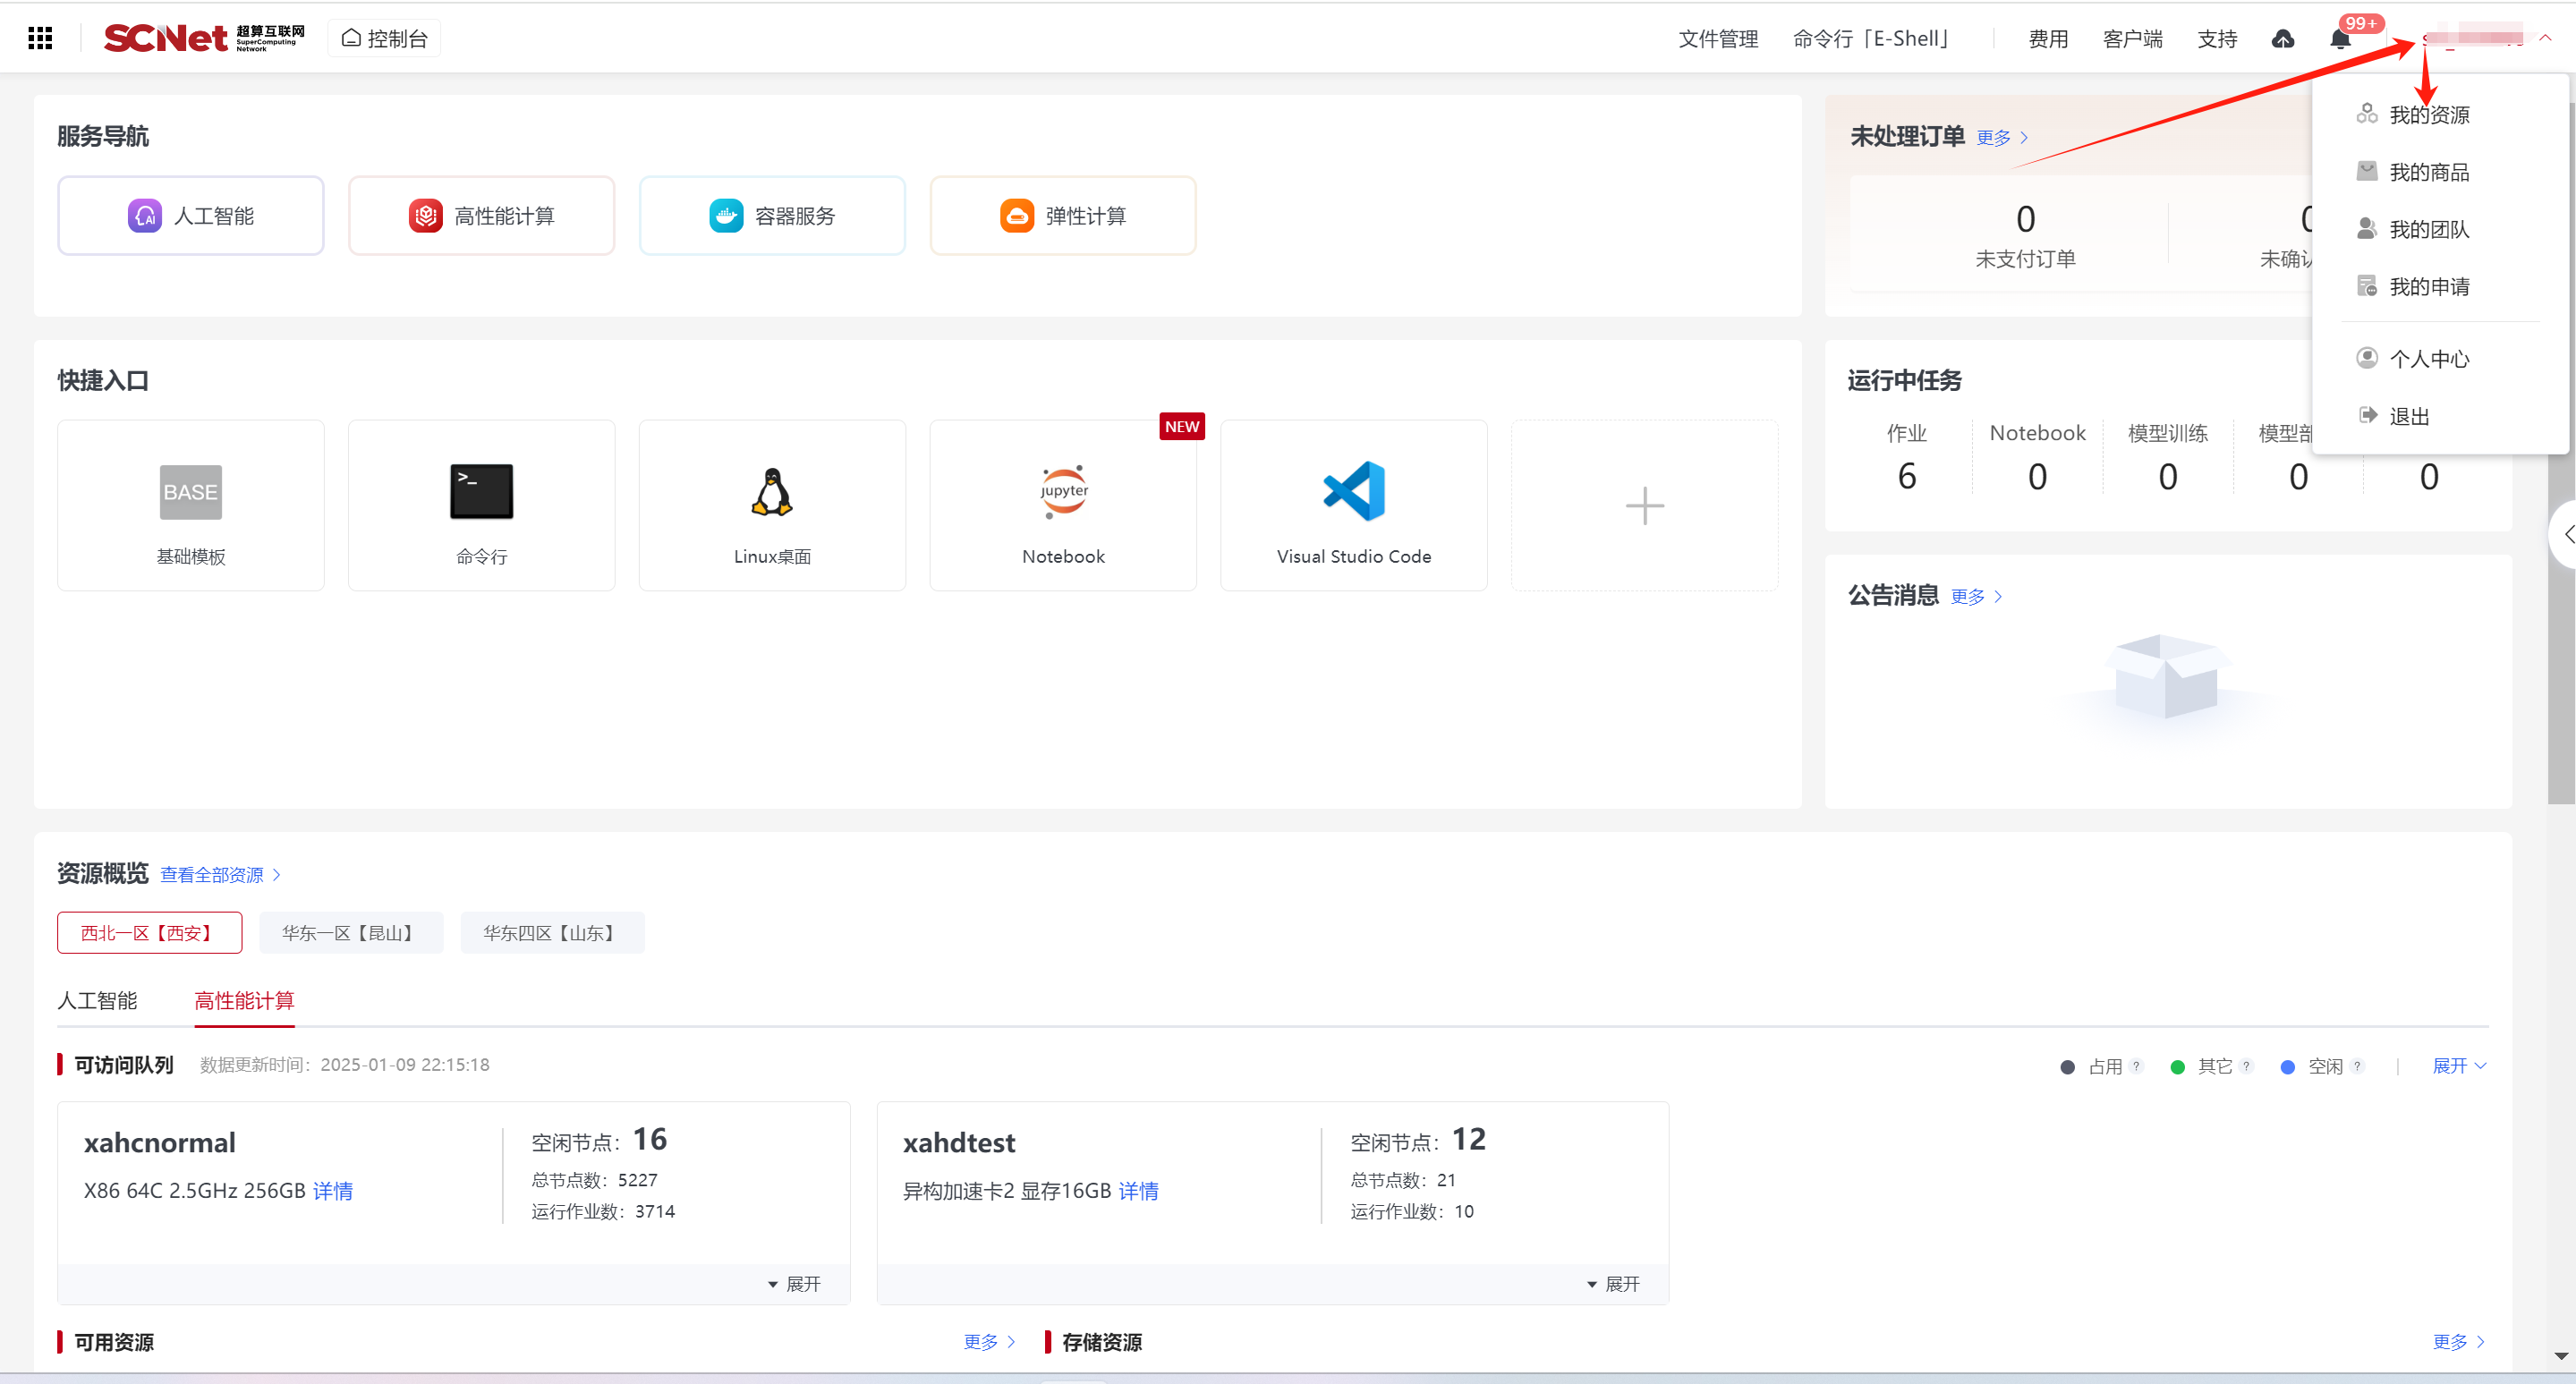The height and width of the screenshot is (1384, 2576).
Task: Choose 我的团队 from user menu
Action: click(x=2428, y=229)
